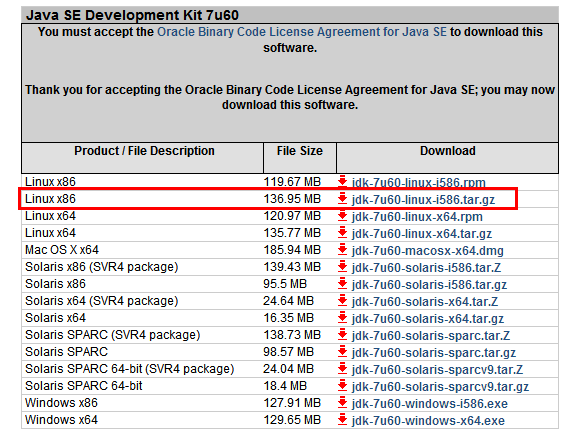This screenshot has height=443, width=575.
Task: Click the '24.04 MB' file size
Action: click(289, 369)
